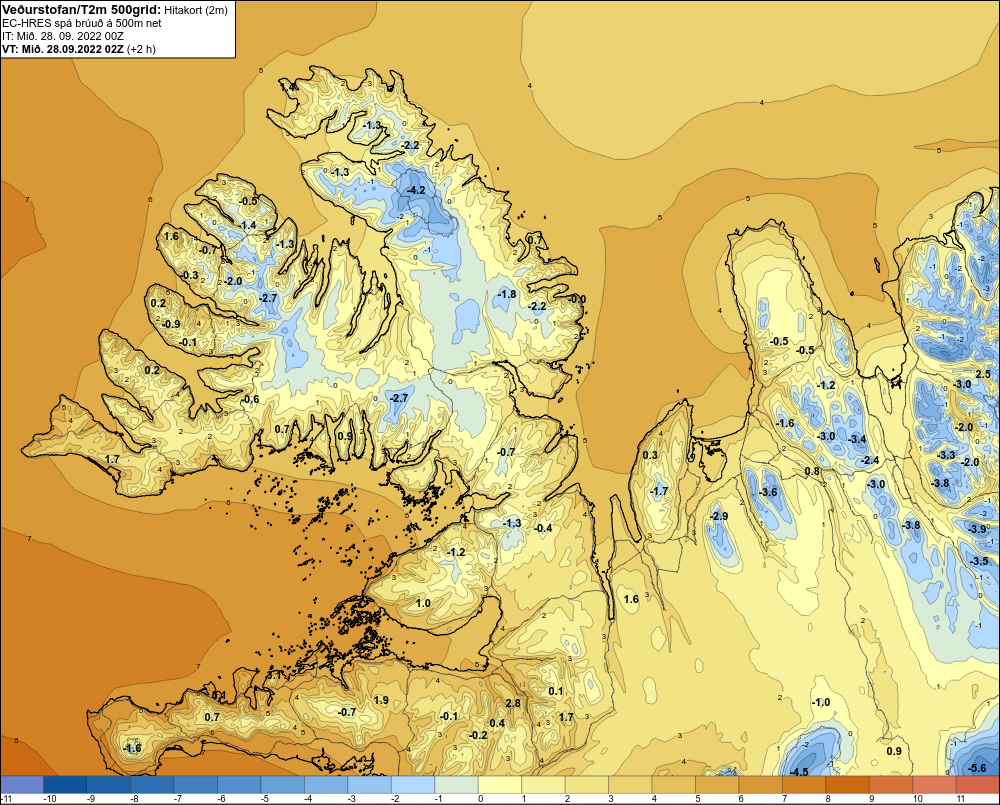Click the legend tick label 11
Image resolution: width=1000 pixels, height=805 pixels.
pyautogui.click(x=960, y=799)
